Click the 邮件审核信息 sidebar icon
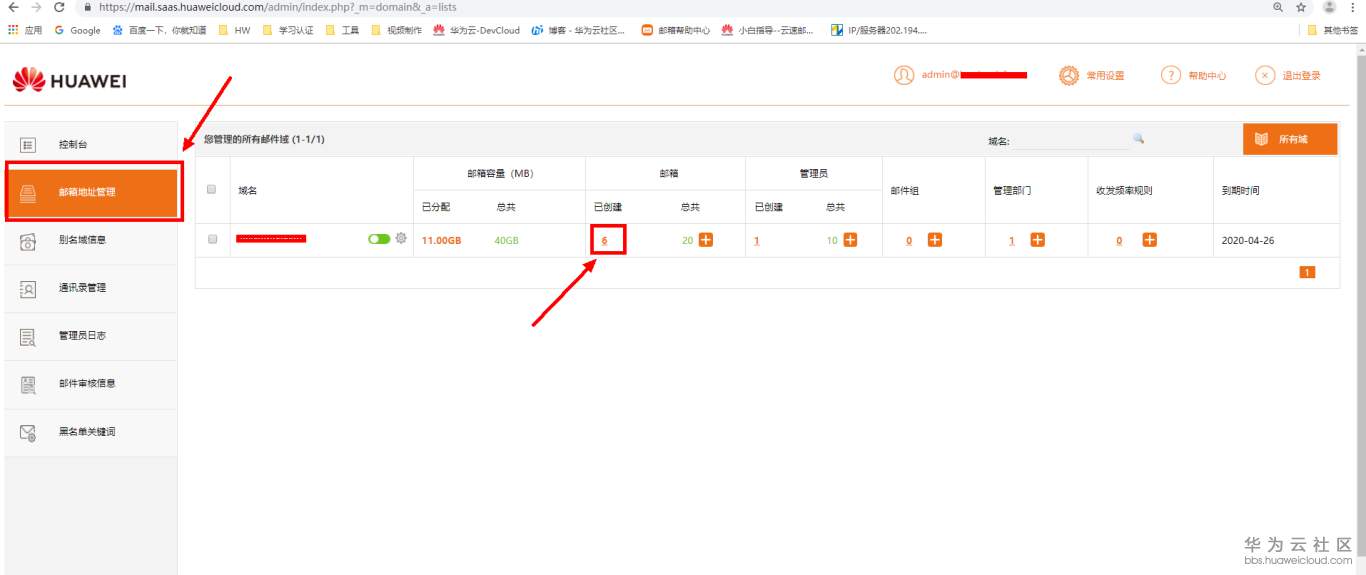Image resolution: width=1366 pixels, height=575 pixels. coord(29,384)
